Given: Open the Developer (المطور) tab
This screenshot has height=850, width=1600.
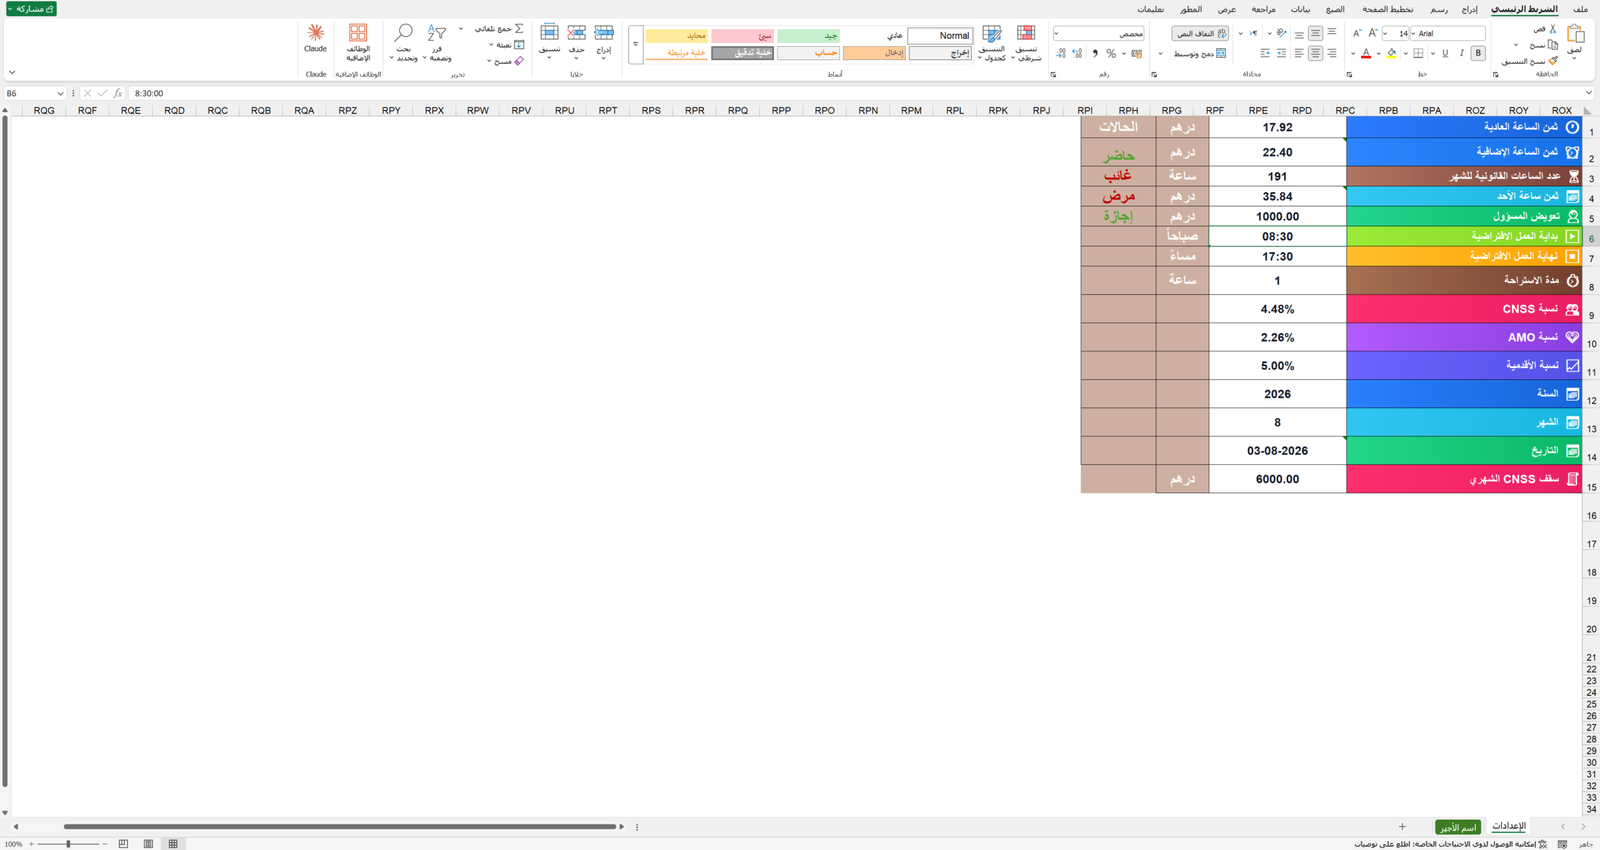Looking at the screenshot, I should [x=1190, y=9].
